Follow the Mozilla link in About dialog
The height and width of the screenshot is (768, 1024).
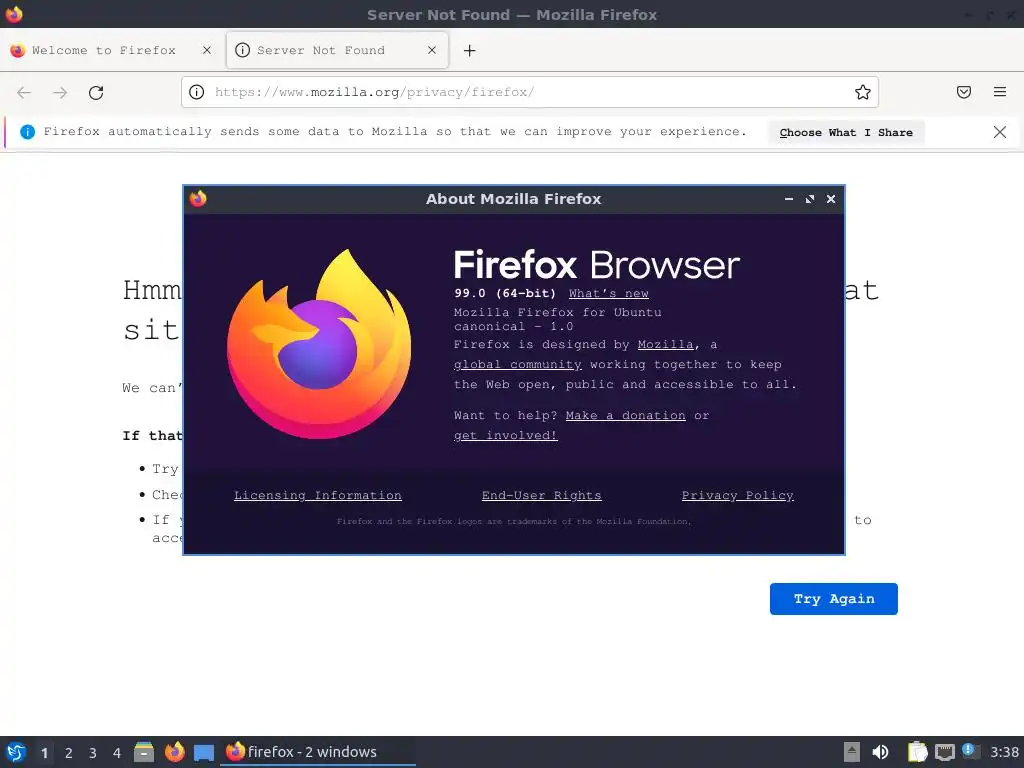tap(665, 344)
